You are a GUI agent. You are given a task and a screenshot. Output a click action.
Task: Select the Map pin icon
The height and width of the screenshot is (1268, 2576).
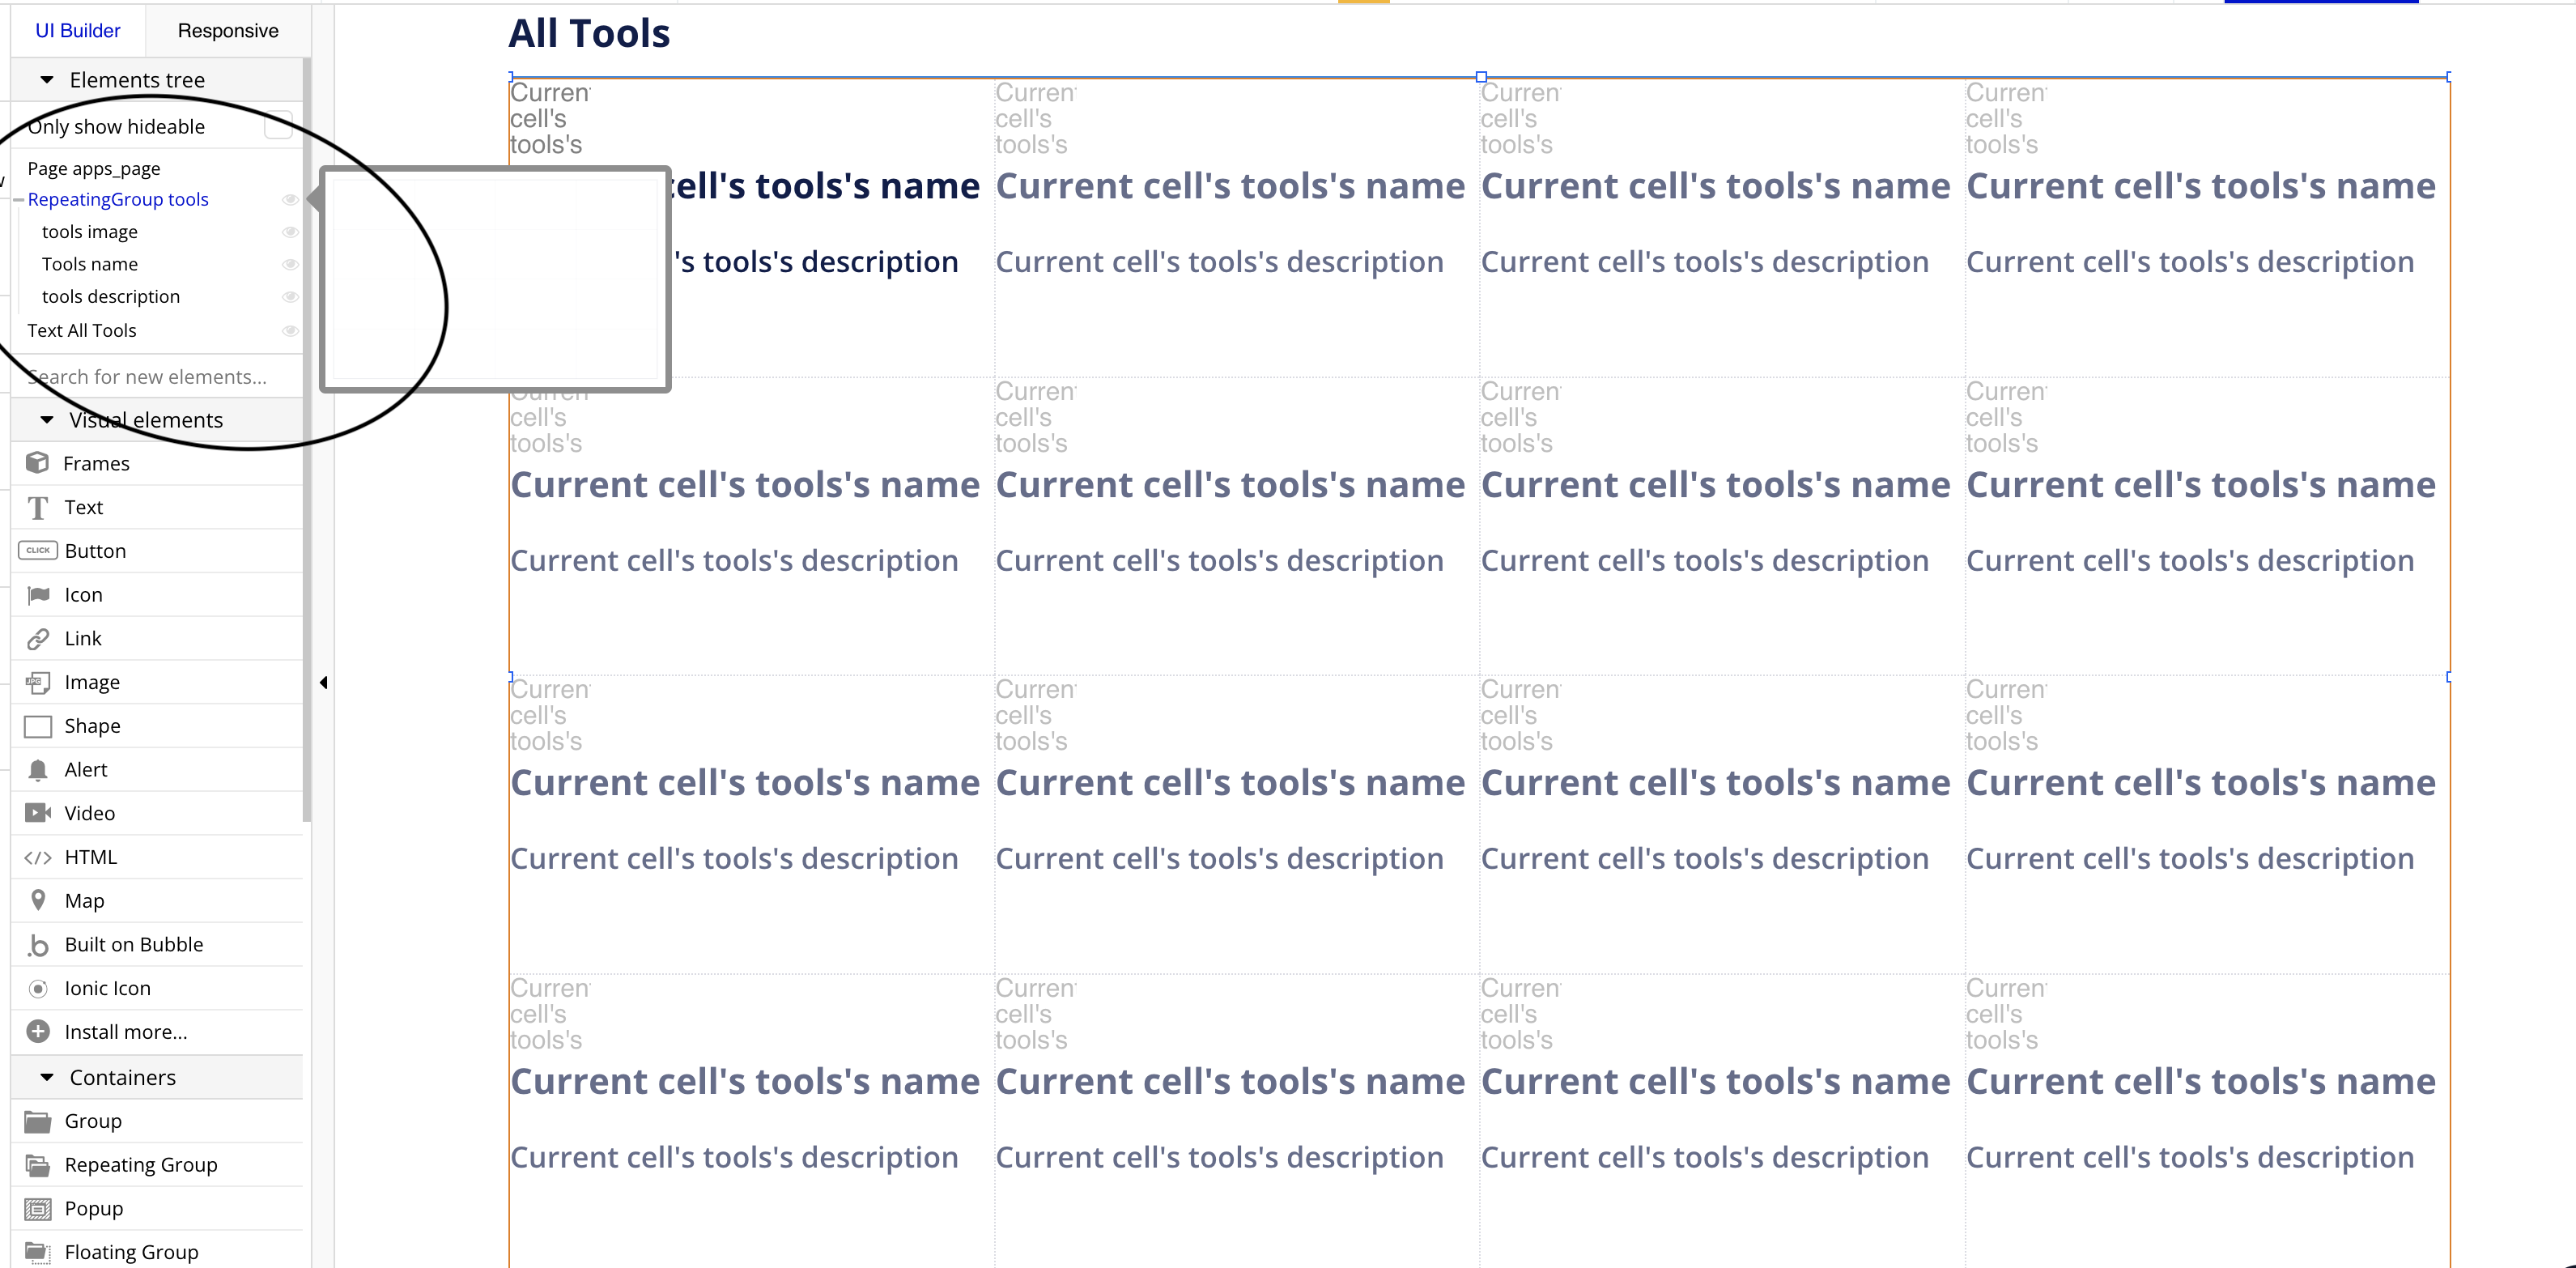(x=37, y=900)
